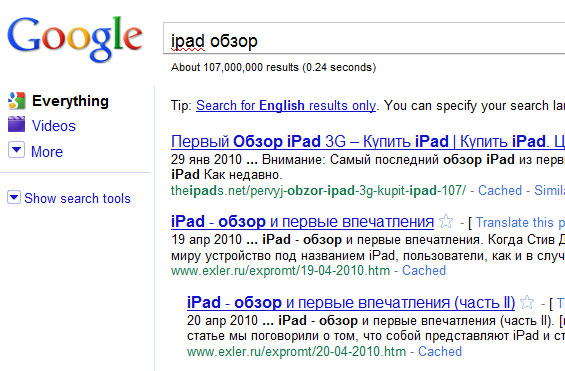Open 'Первый Обзор iPad 3G' result
The height and width of the screenshot is (371, 565).
coord(368,141)
